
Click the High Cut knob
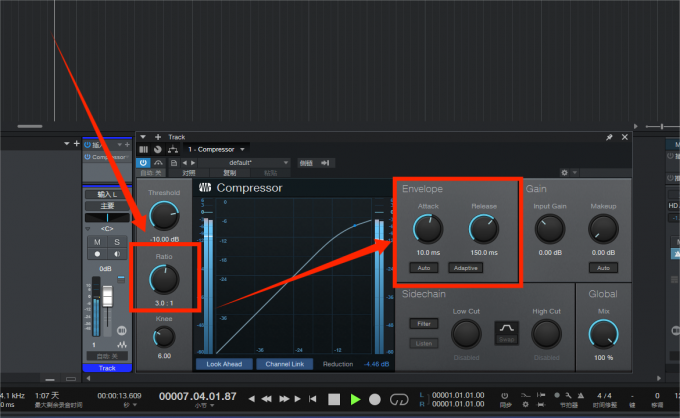pos(546,334)
